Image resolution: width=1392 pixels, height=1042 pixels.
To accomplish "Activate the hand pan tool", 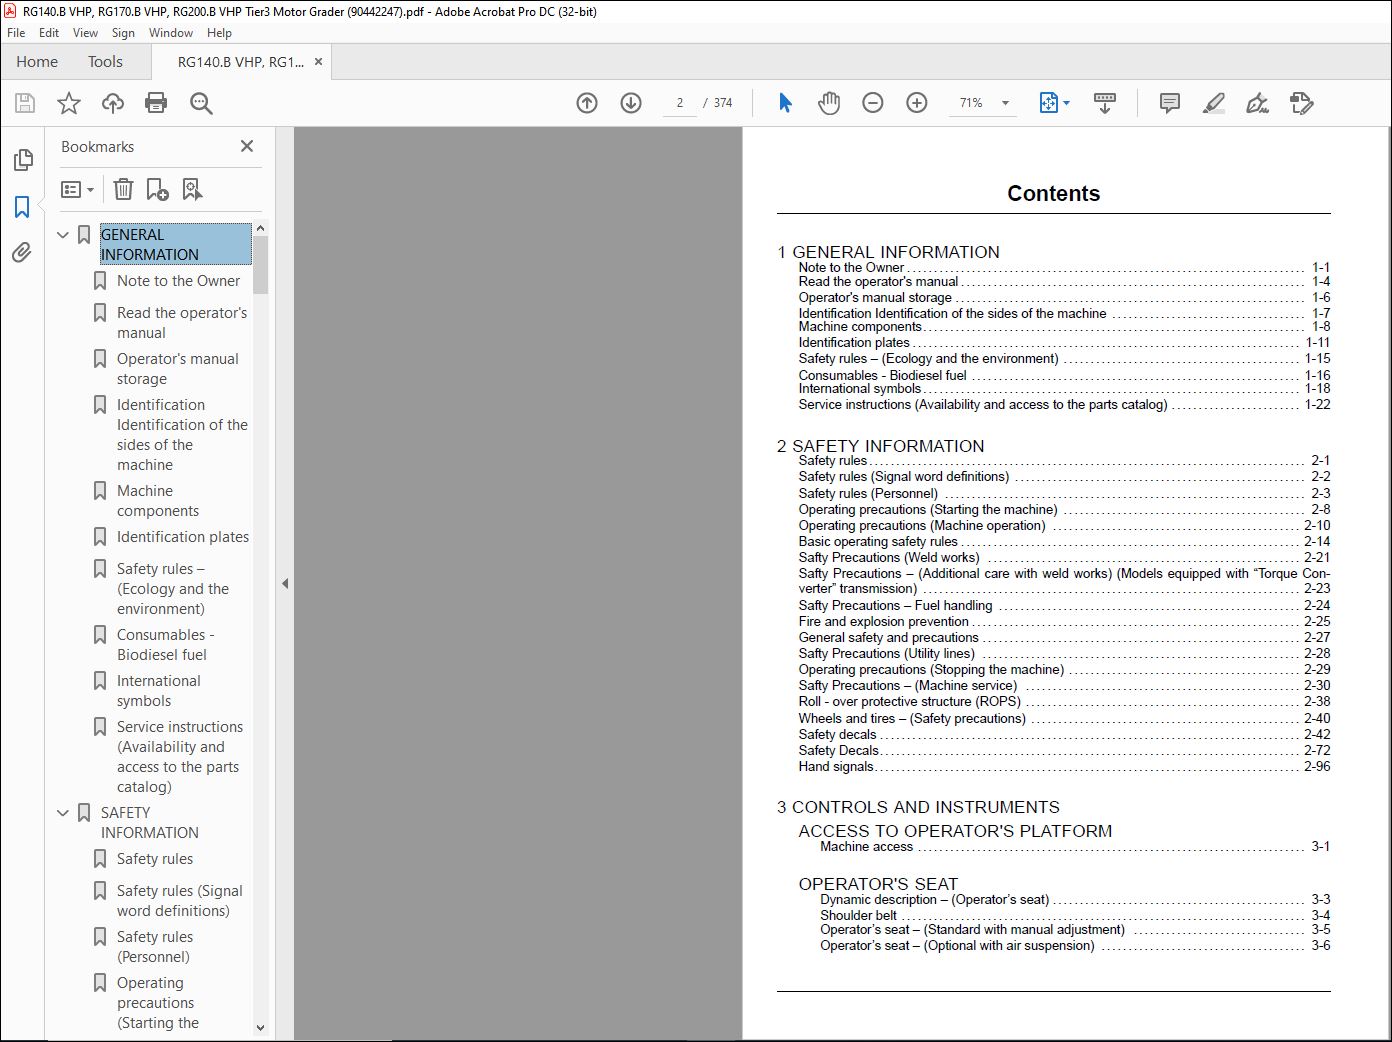I will (x=829, y=103).
